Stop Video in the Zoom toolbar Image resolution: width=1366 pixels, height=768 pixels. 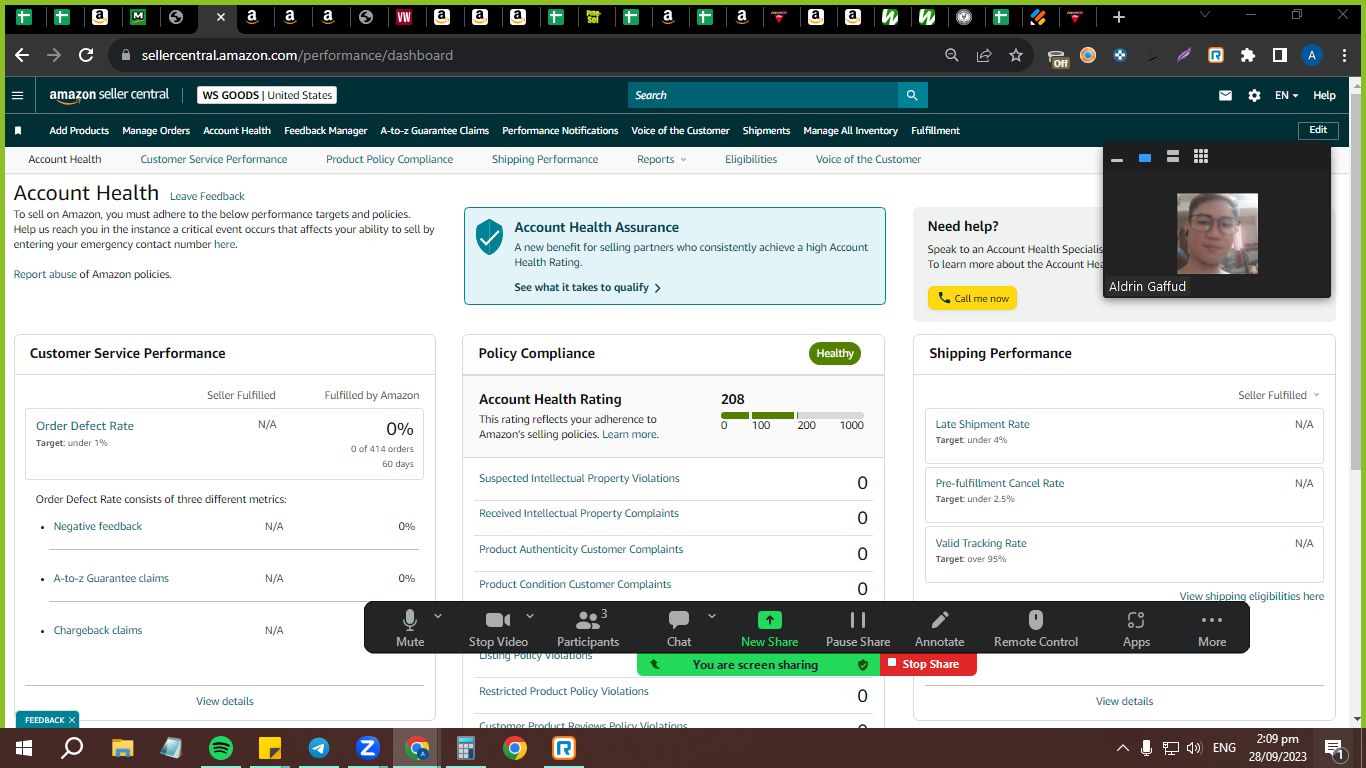click(498, 627)
